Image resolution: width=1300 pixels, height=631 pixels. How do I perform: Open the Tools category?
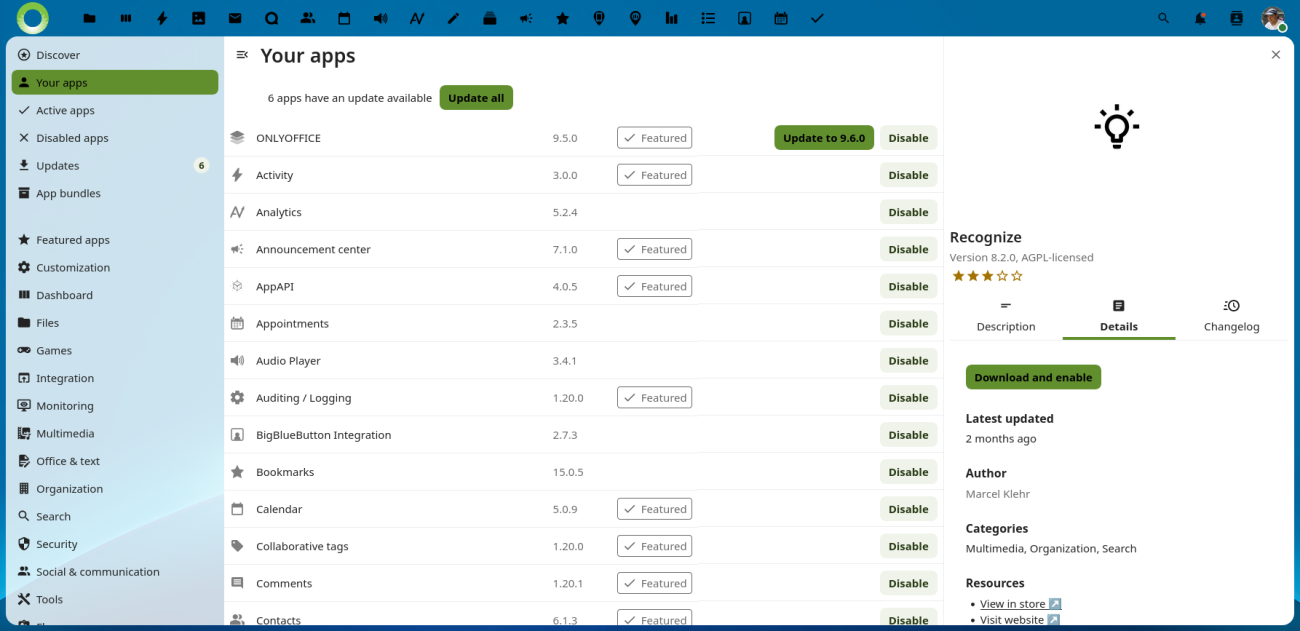pos(115,600)
